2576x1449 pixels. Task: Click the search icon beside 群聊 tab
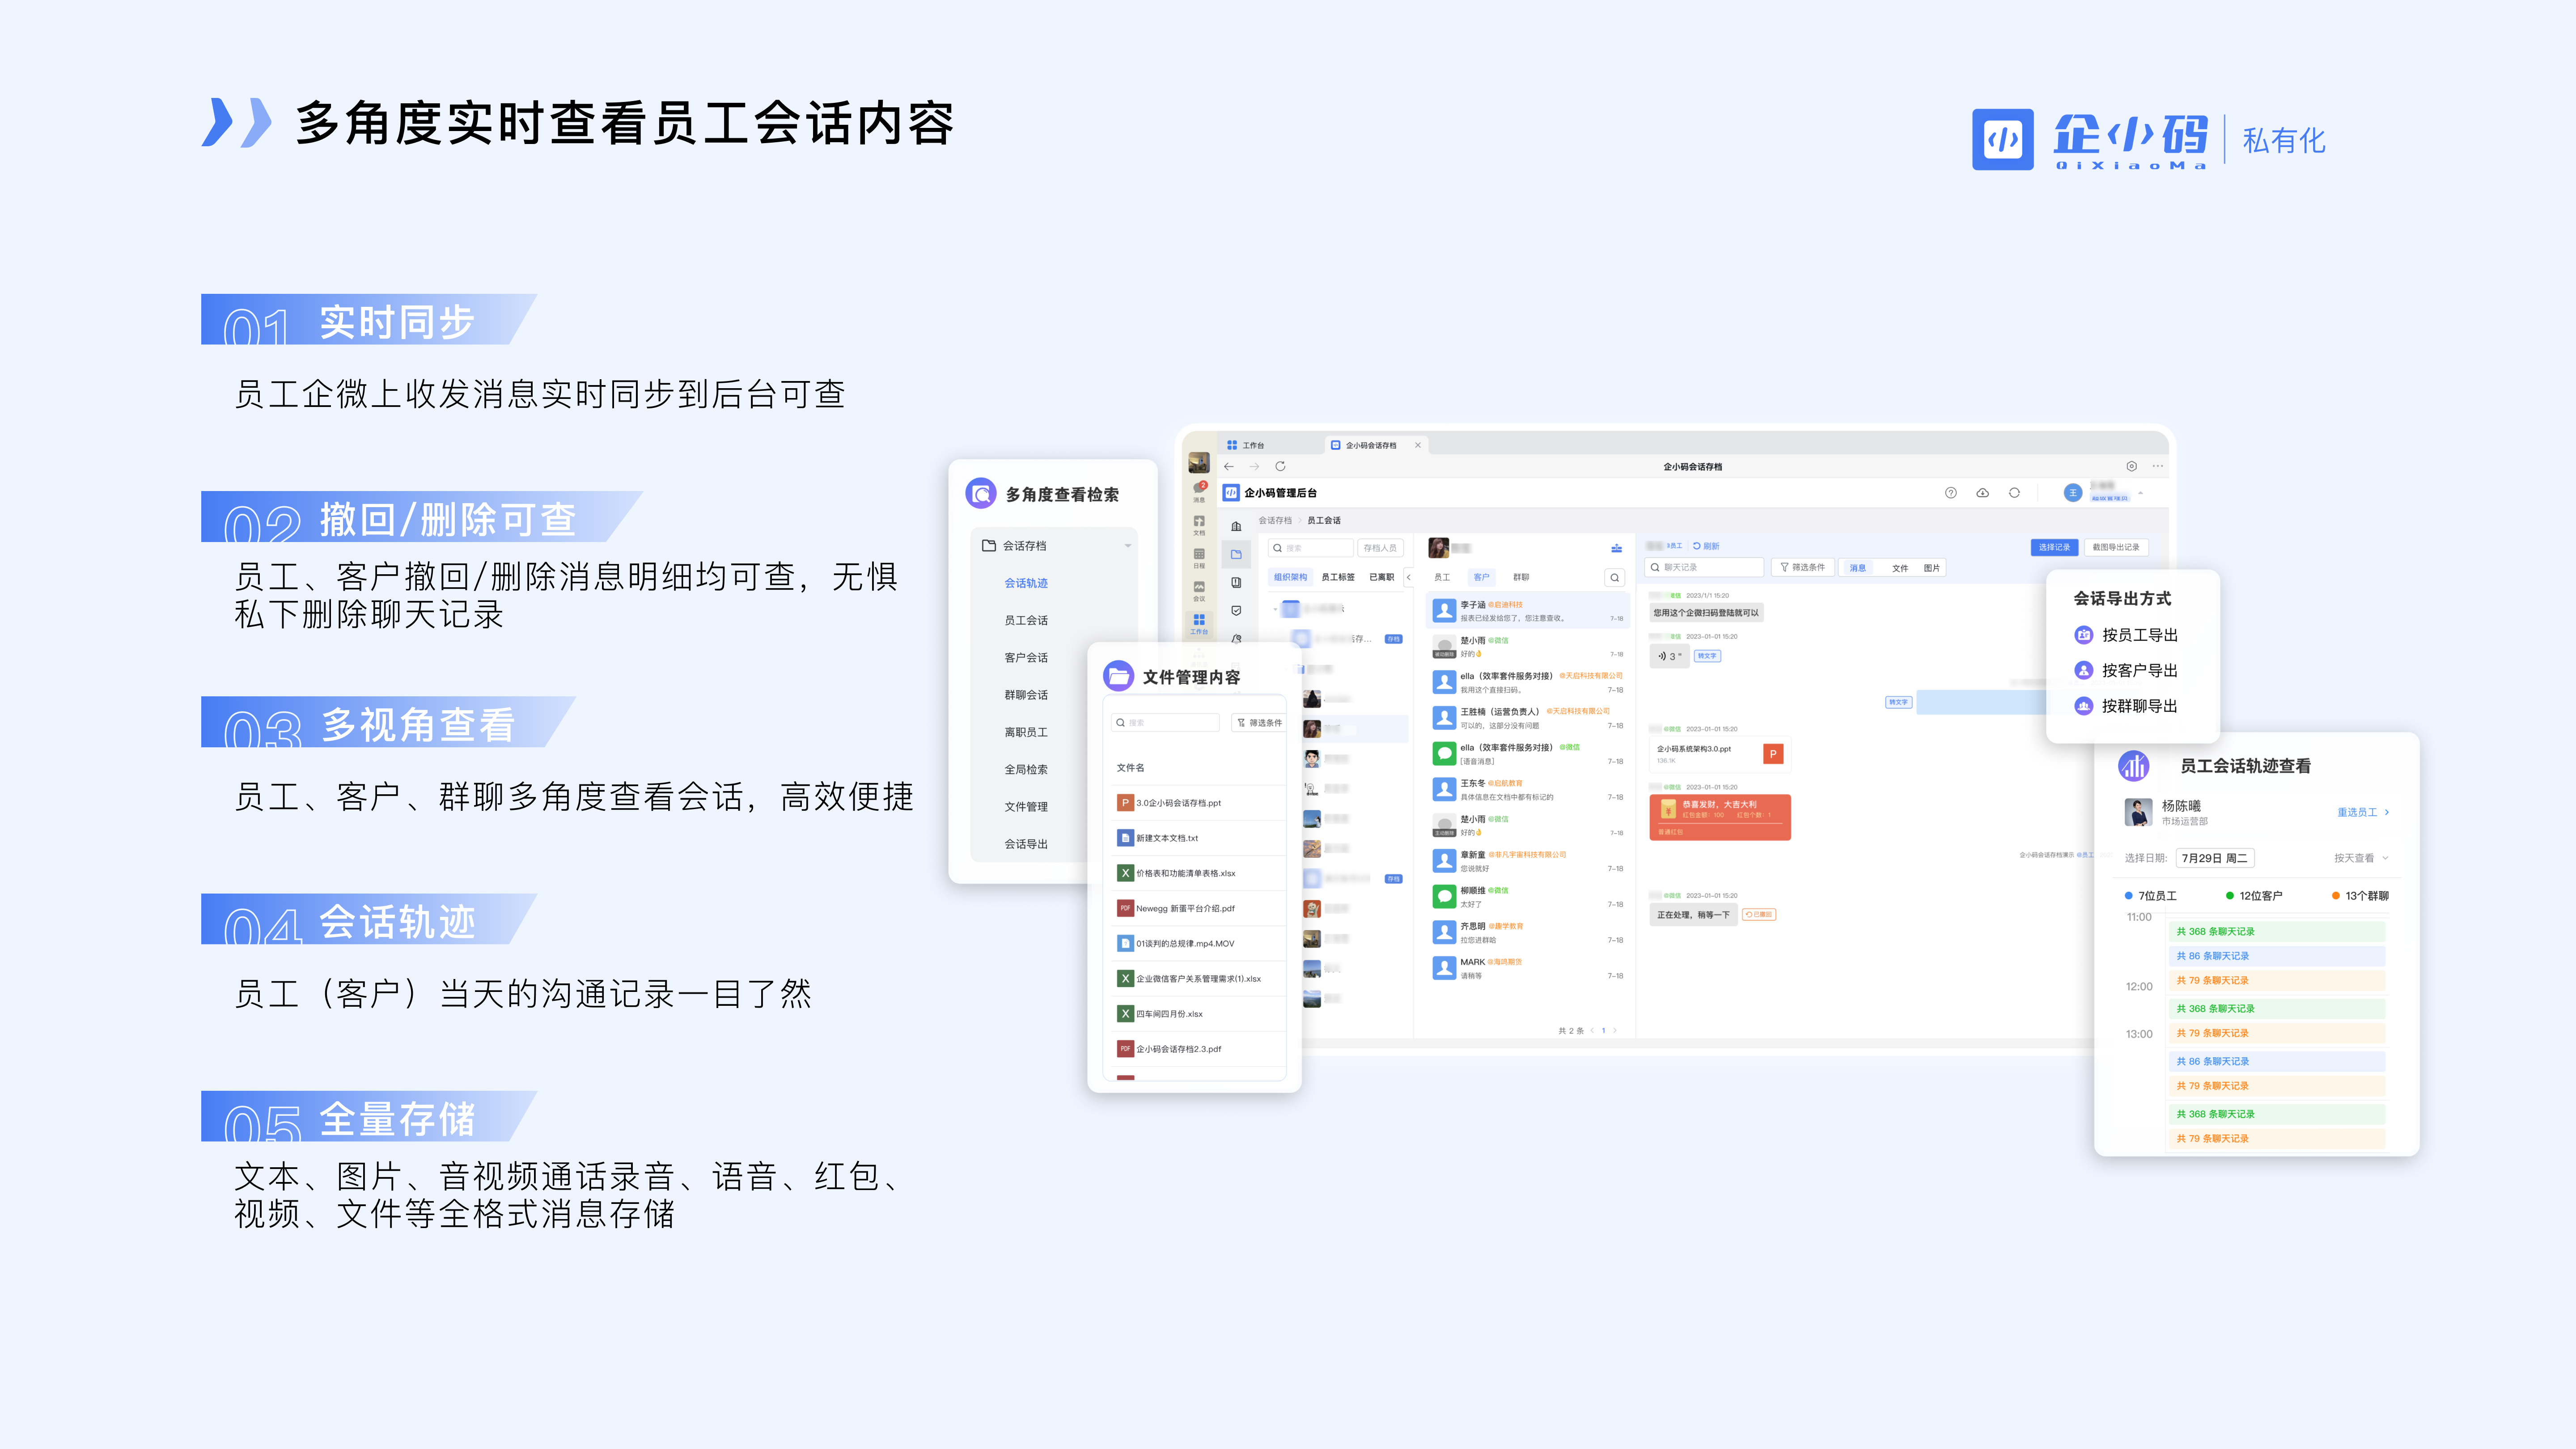1614,577
